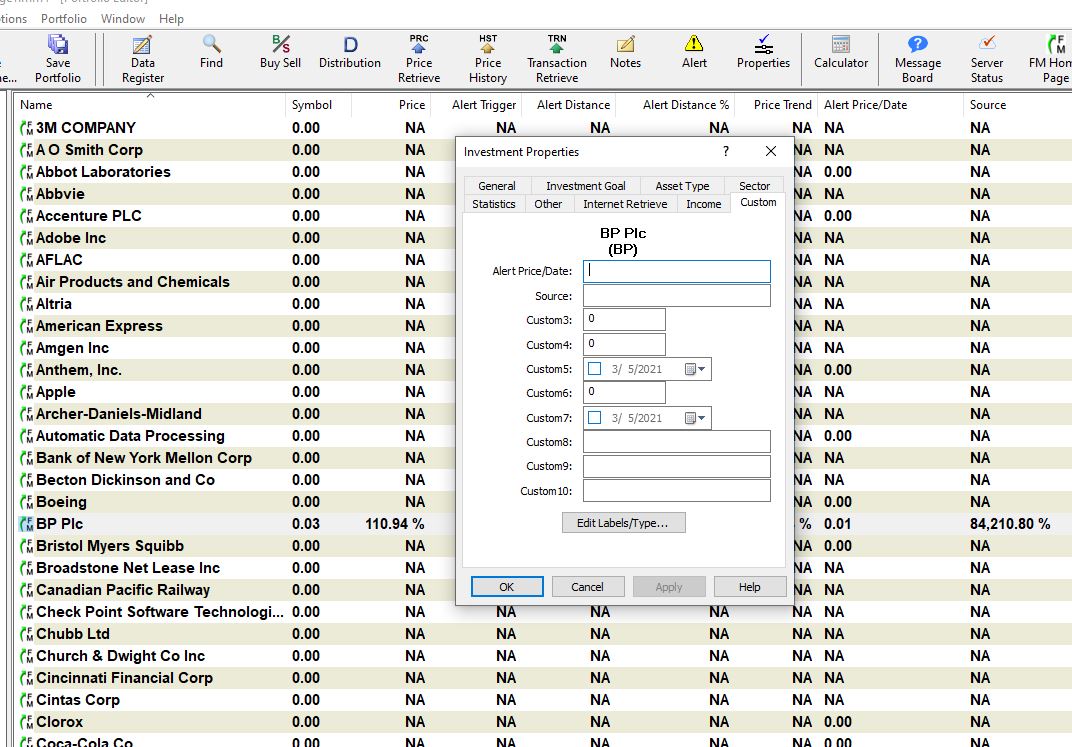Click the investment icon beside Clorox

[27, 722]
